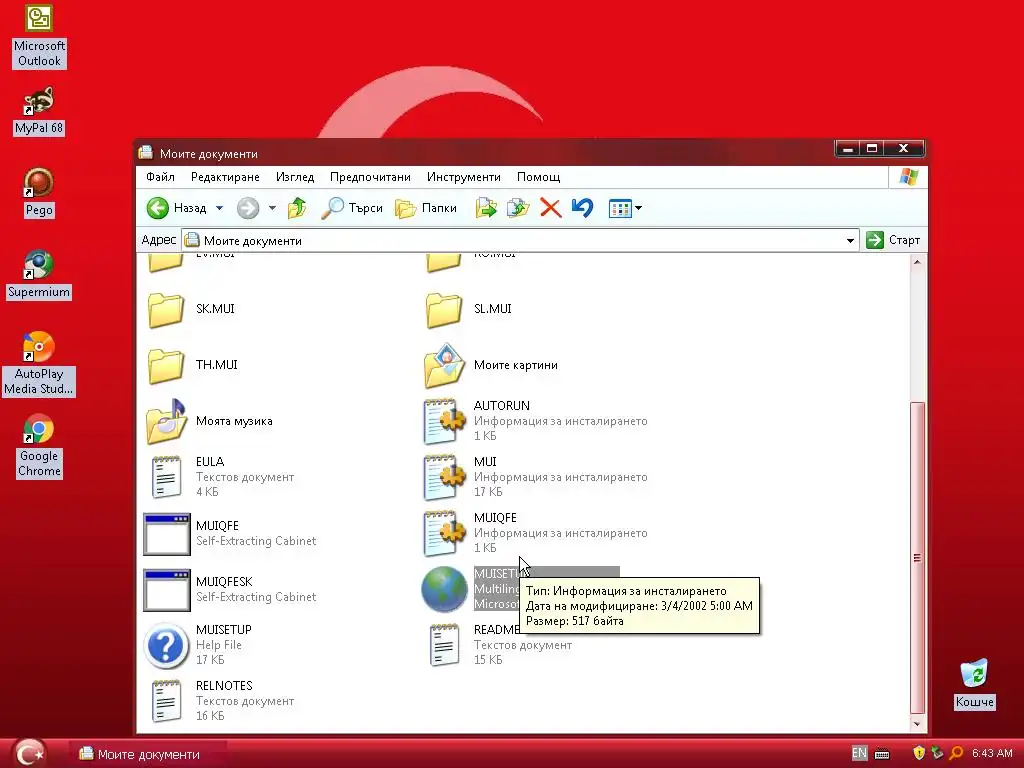Open the security shield tray icon
Screen dimensions: 1024x768
point(919,754)
